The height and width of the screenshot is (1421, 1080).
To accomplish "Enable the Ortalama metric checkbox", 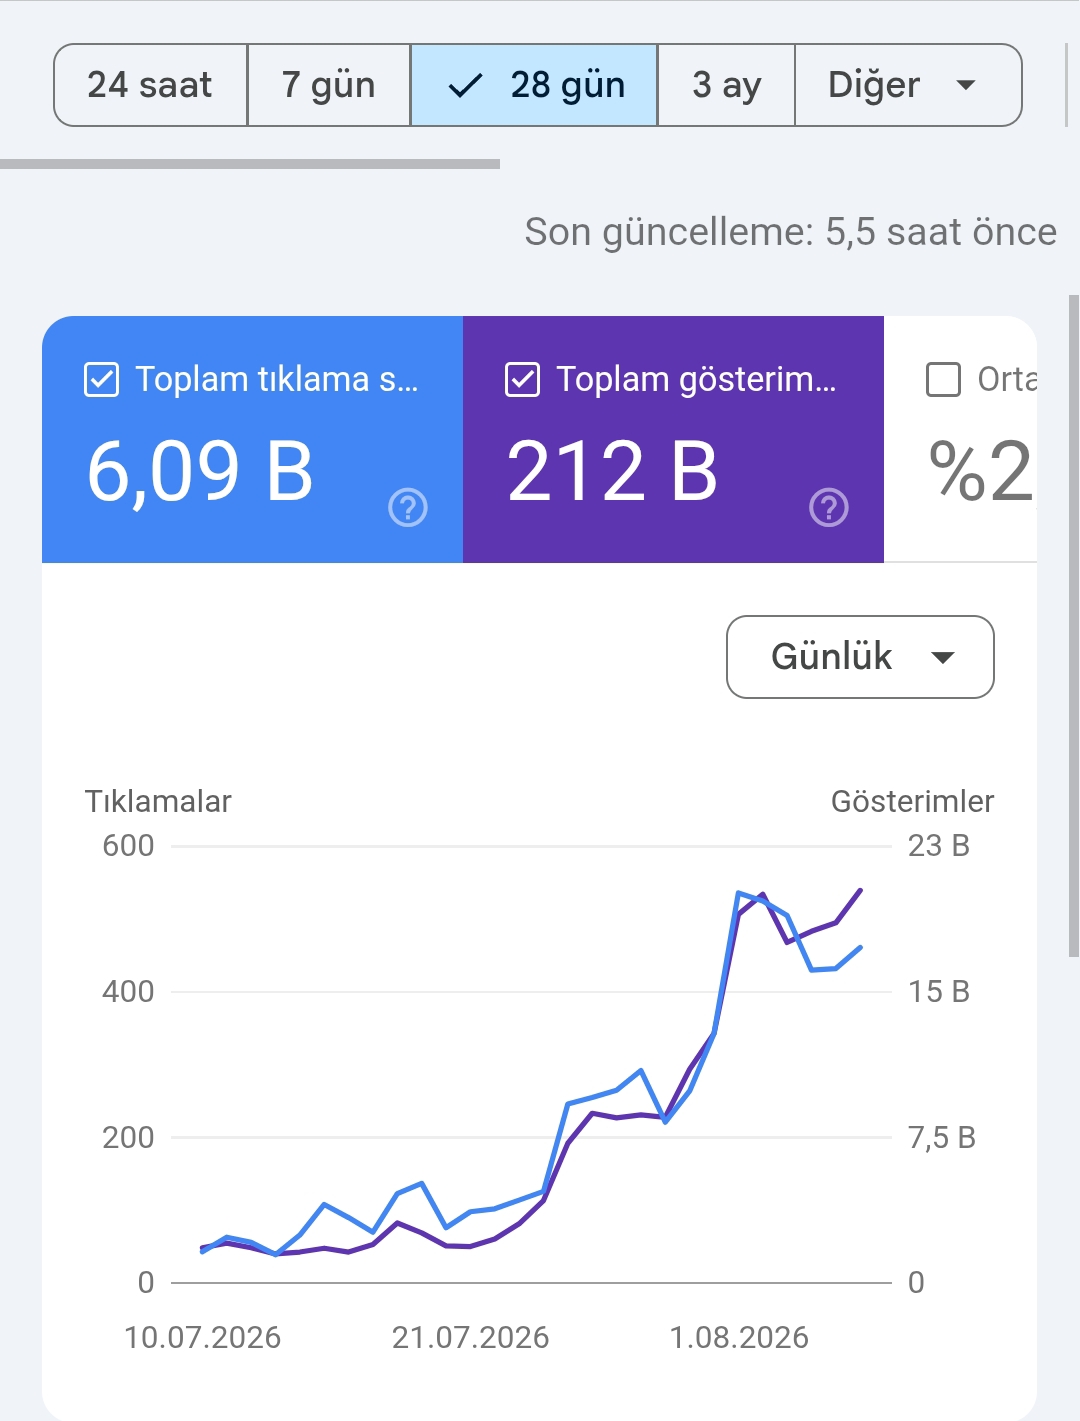I will [x=944, y=380].
